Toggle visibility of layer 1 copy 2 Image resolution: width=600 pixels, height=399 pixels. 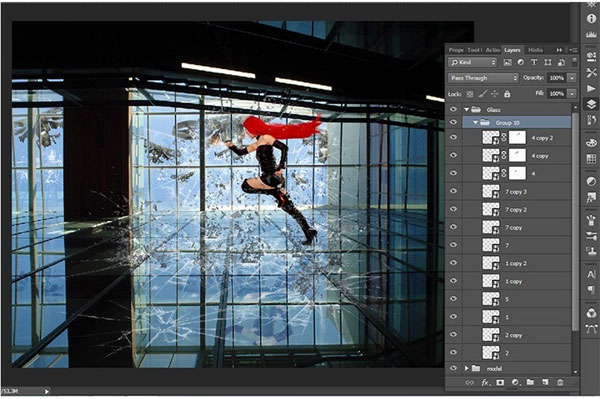[x=453, y=263]
